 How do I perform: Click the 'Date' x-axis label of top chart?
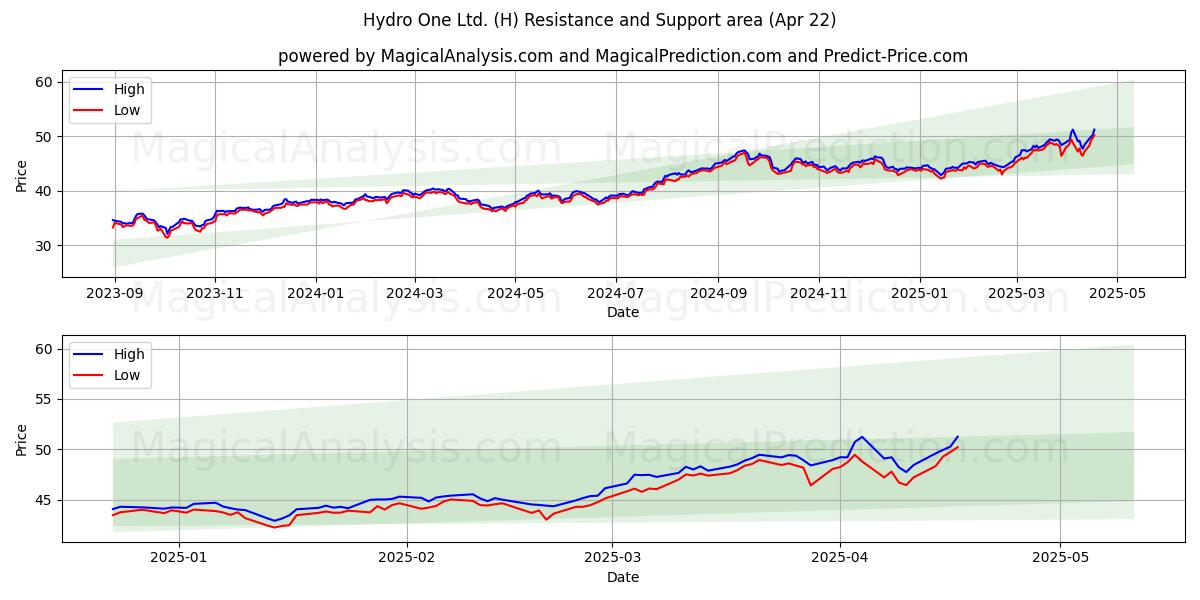(x=623, y=312)
